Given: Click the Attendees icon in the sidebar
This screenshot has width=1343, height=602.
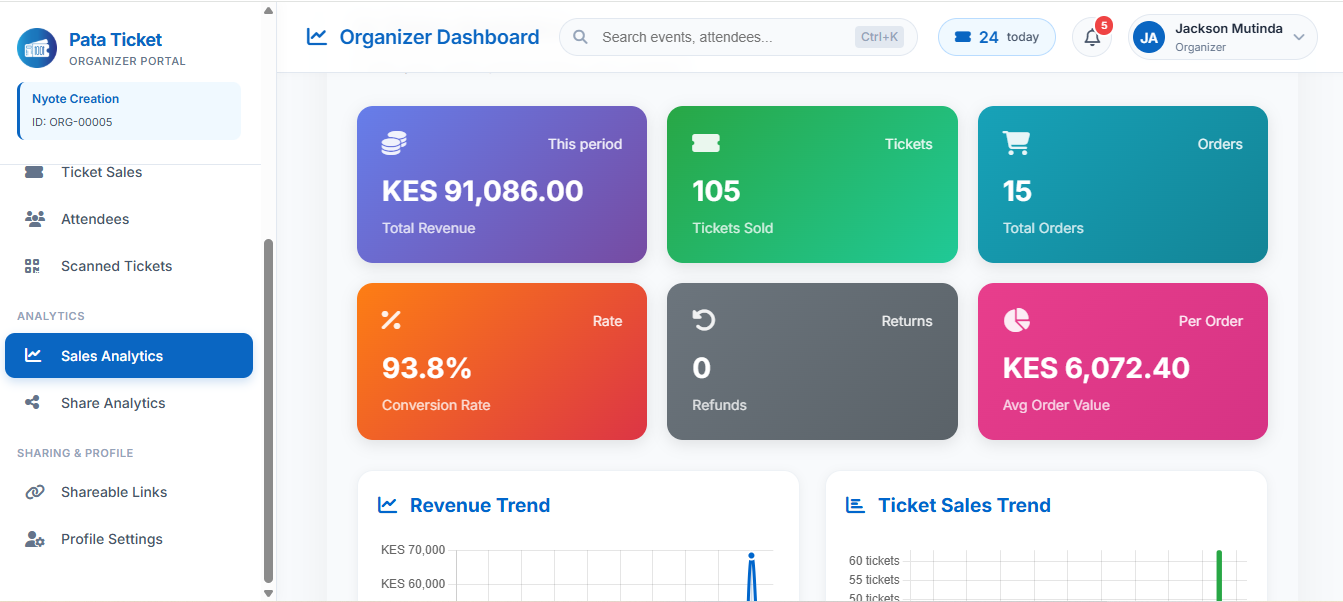Looking at the screenshot, I should point(33,218).
